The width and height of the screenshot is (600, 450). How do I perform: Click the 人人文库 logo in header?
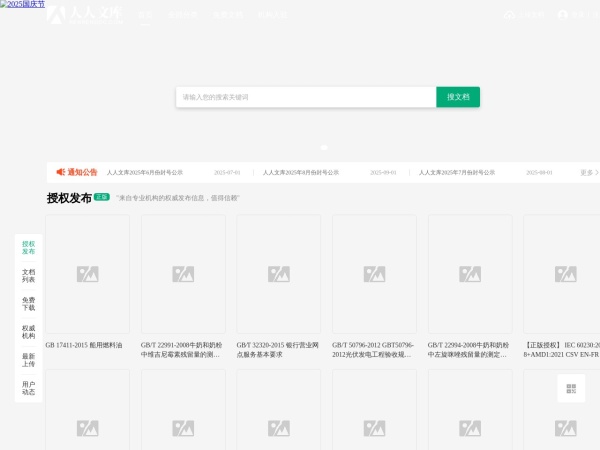(x=85, y=15)
